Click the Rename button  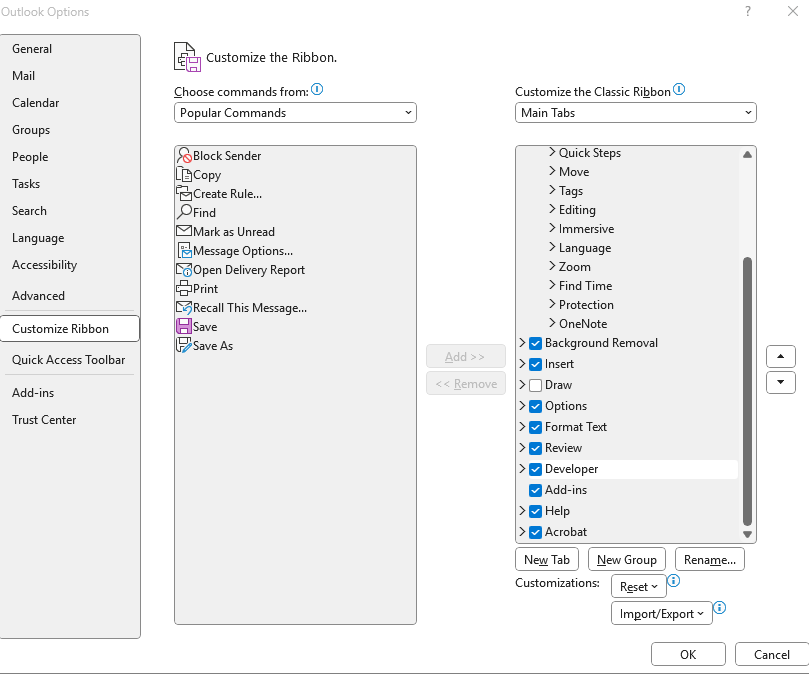[x=709, y=559]
